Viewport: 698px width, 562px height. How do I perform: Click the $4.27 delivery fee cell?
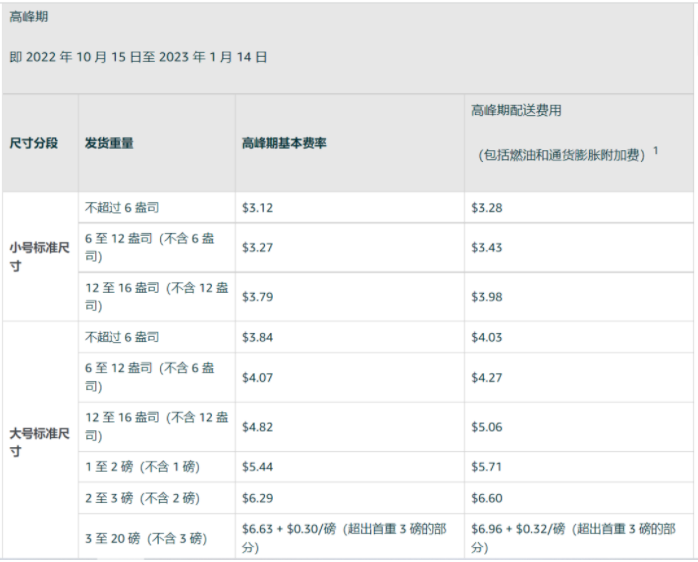[487, 378]
